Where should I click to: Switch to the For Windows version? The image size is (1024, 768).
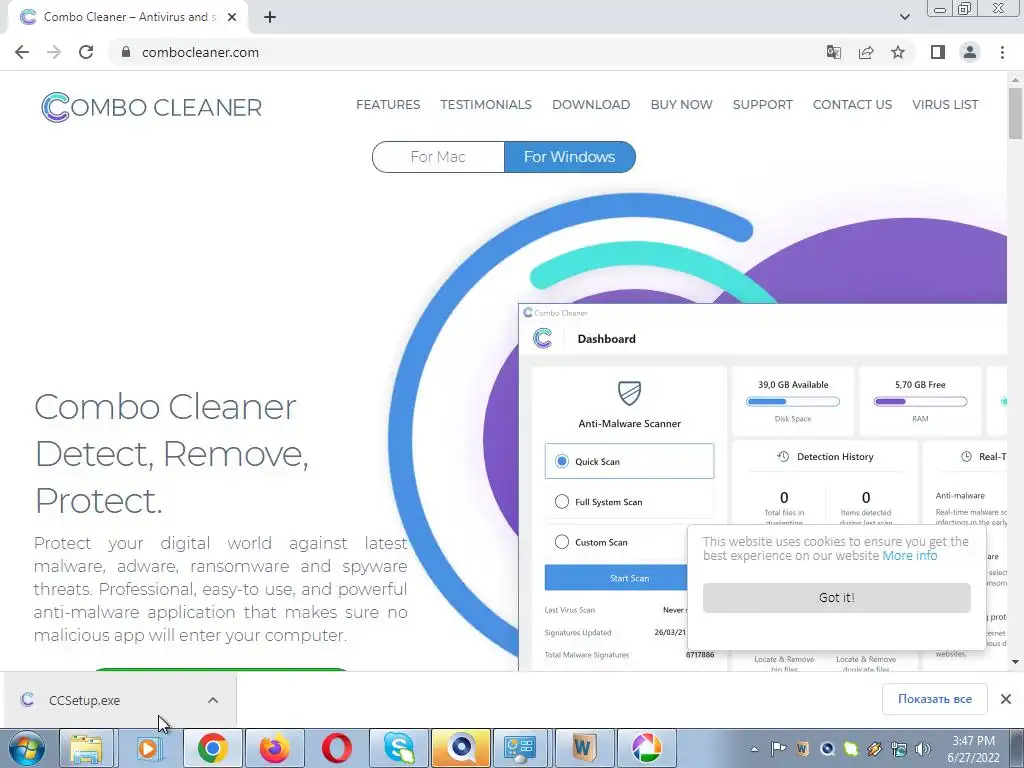coord(569,157)
